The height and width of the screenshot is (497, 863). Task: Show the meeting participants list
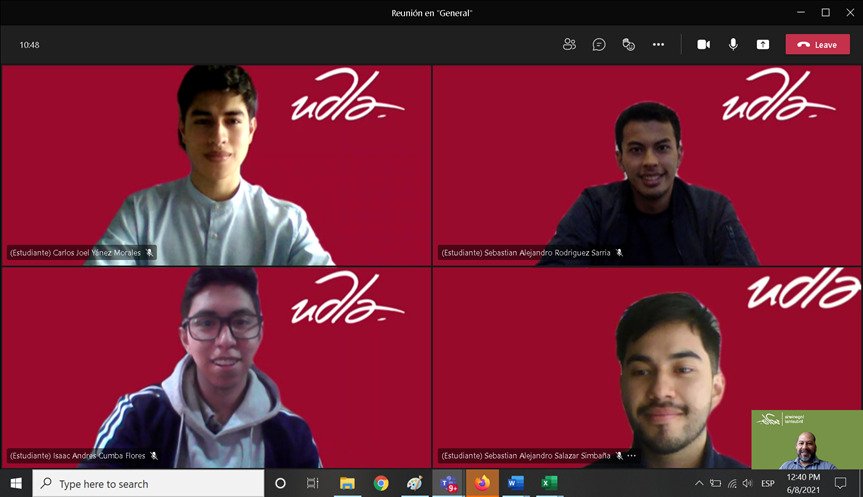tap(569, 44)
